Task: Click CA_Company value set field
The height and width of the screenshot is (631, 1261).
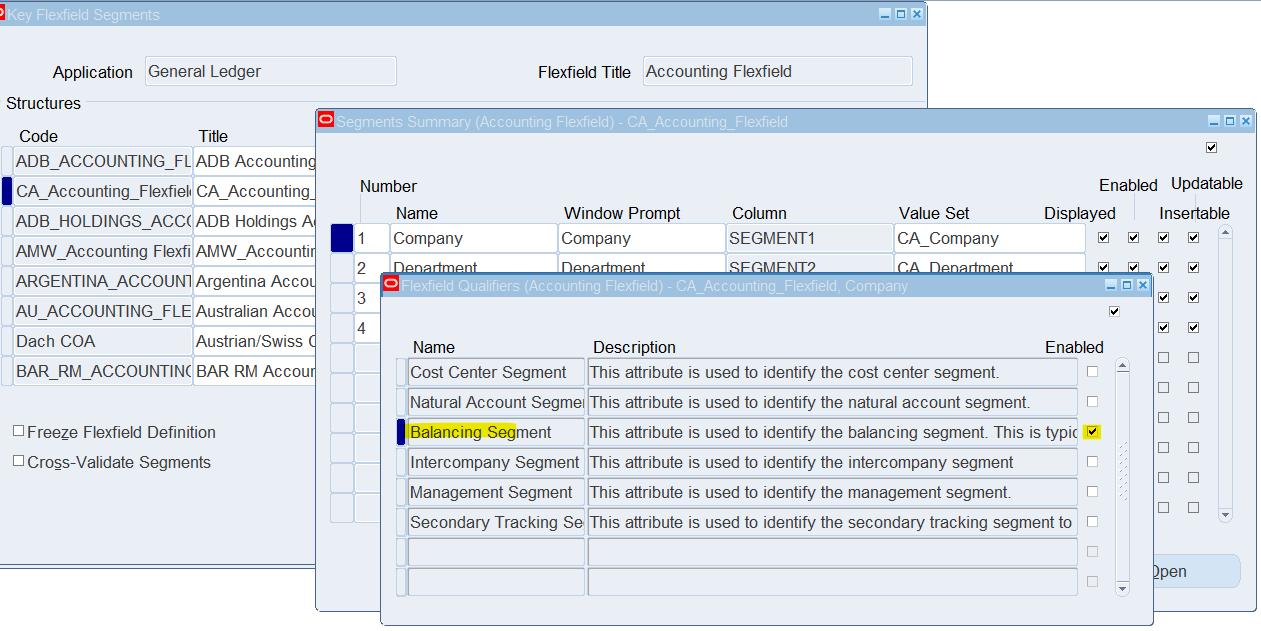Action: 989,238
